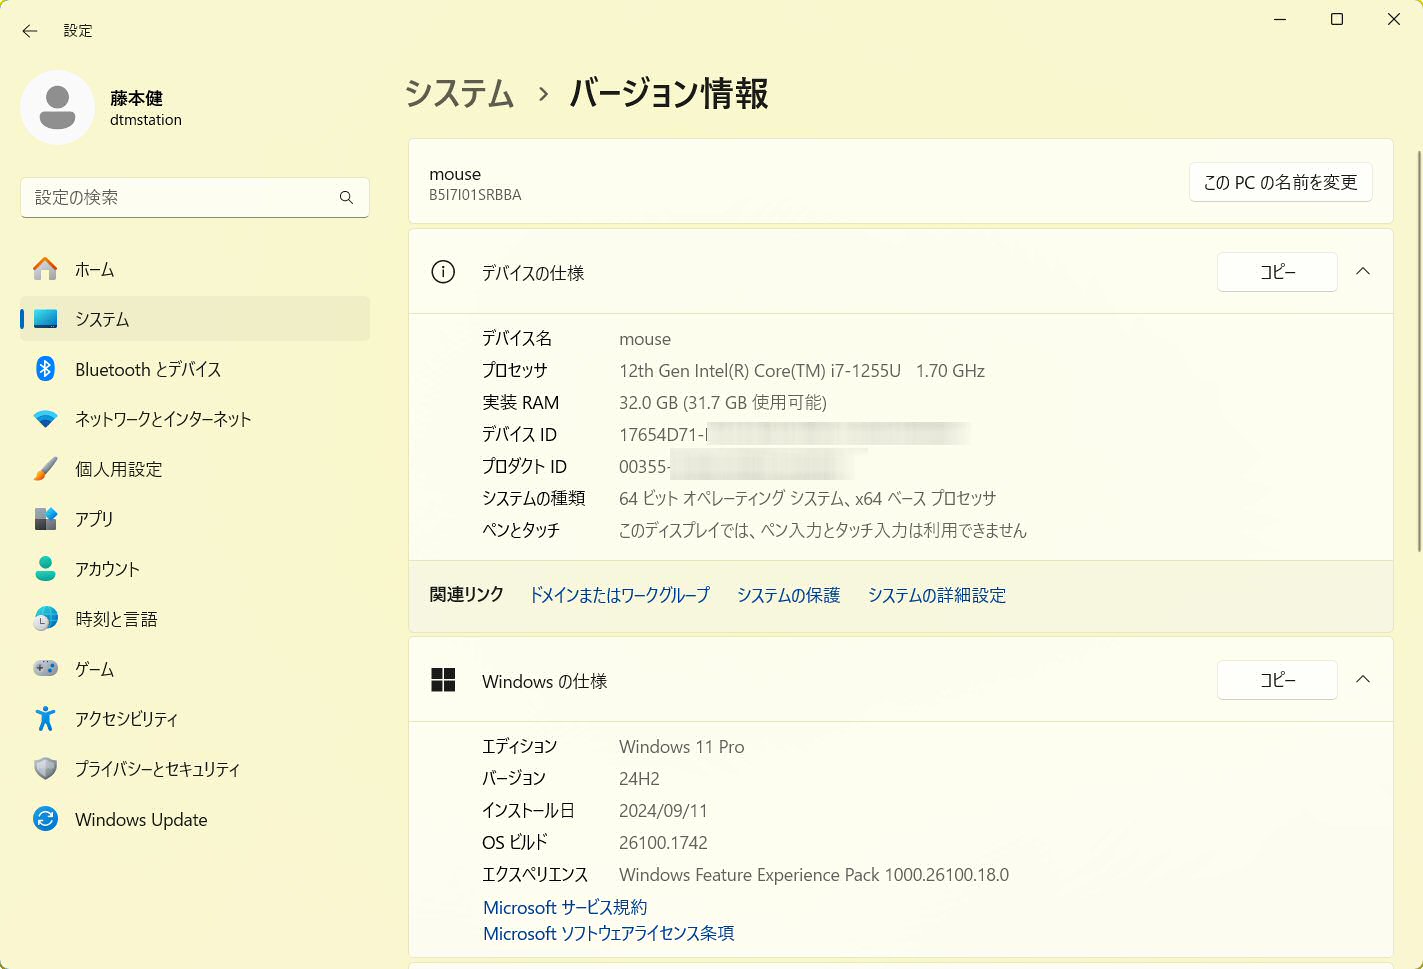Click the OS build value 26100.1742
The image size is (1423, 969).
(663, 843)
